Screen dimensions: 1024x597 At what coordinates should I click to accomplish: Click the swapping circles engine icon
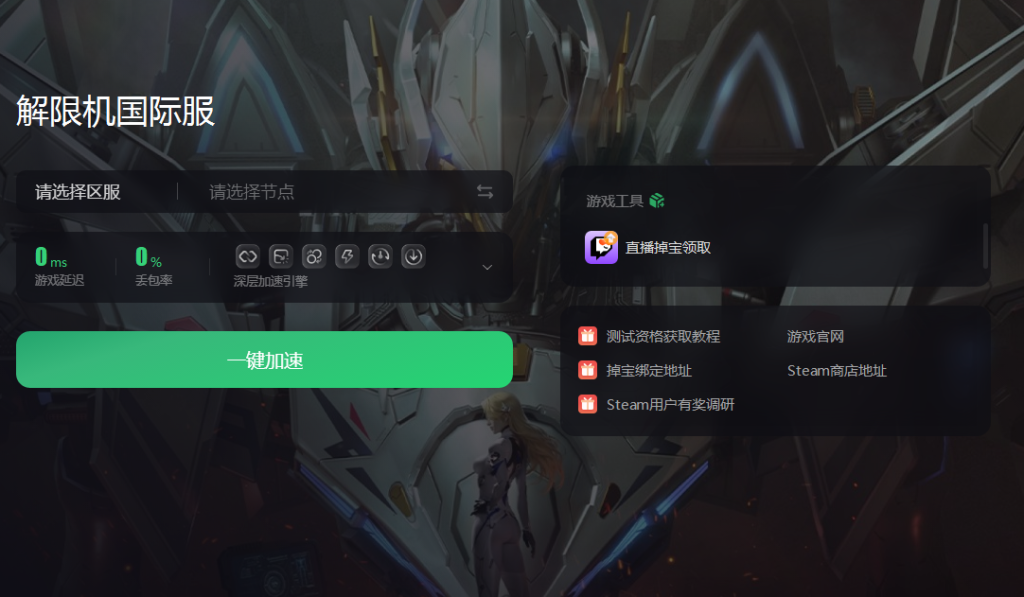click(x=314, y=257)
